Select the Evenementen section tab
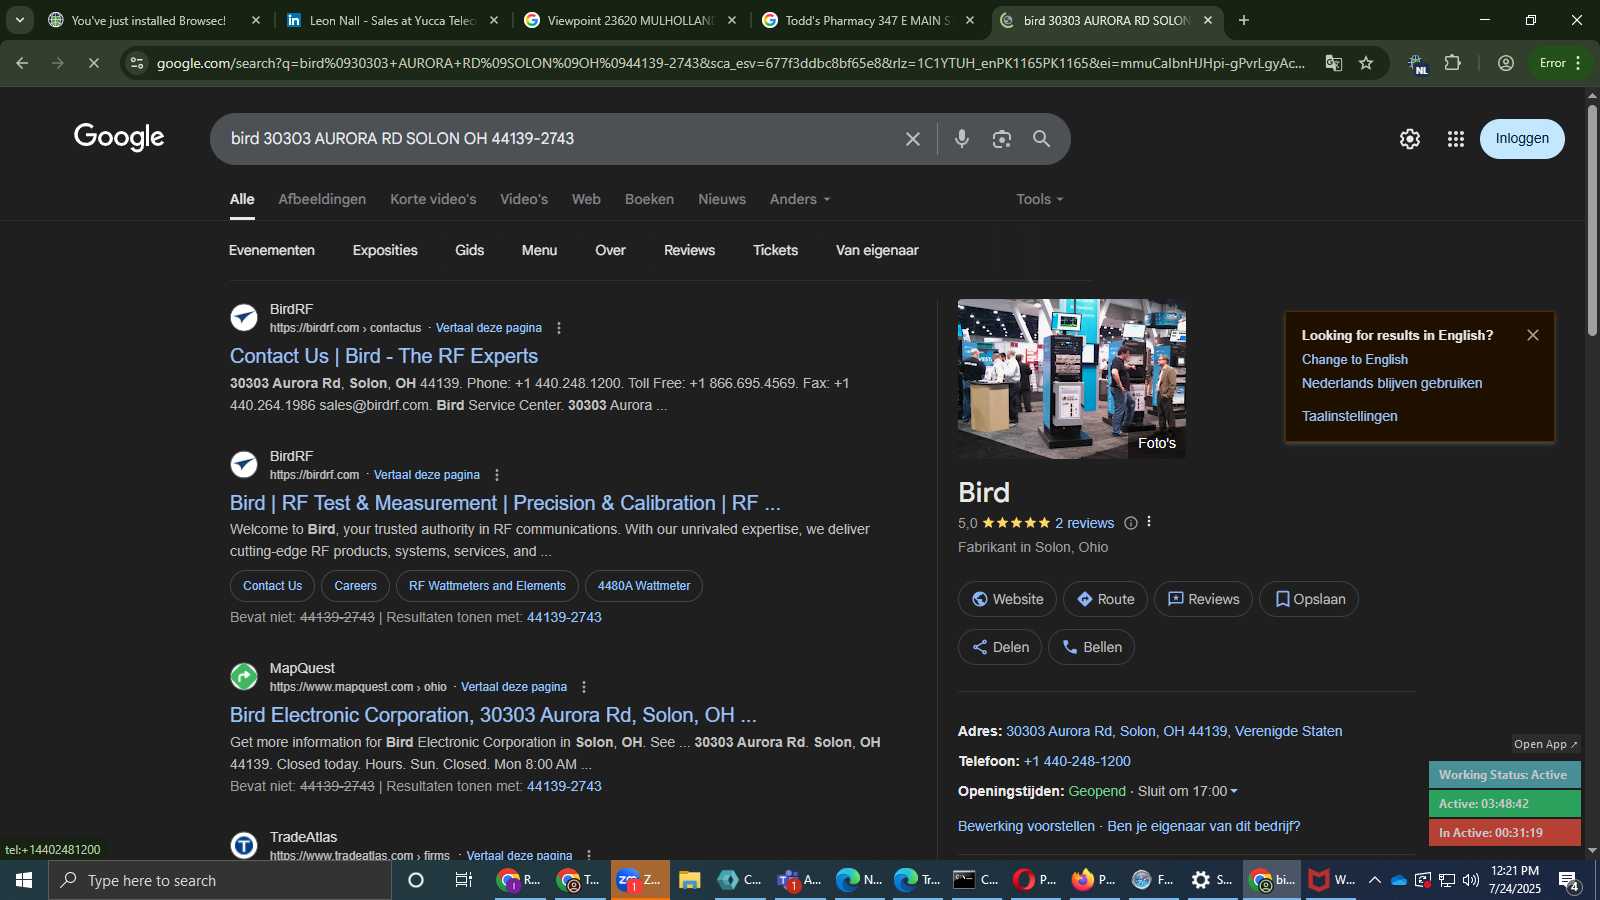 tap(272, 250)
